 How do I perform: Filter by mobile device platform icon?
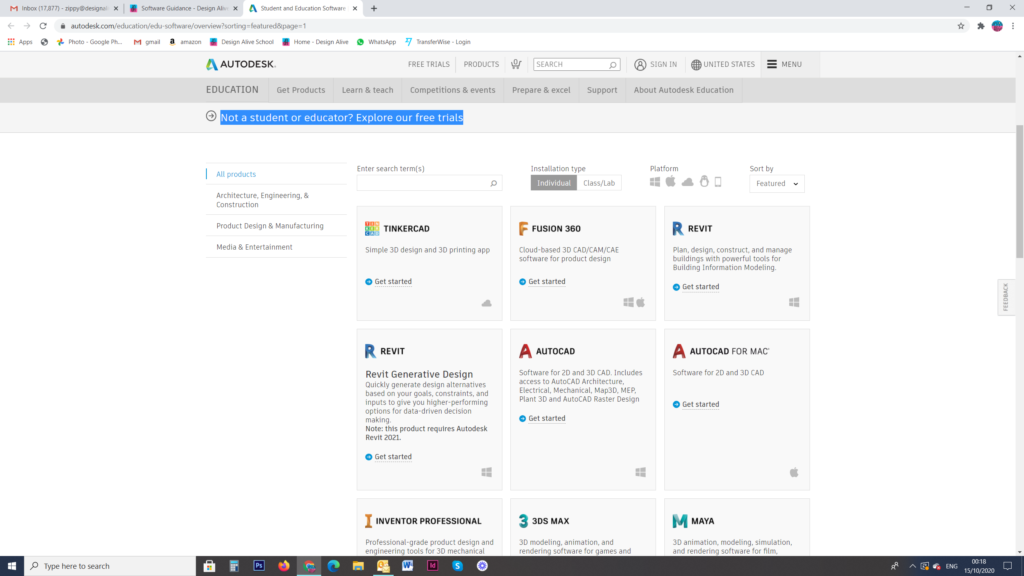coord(718,182)
